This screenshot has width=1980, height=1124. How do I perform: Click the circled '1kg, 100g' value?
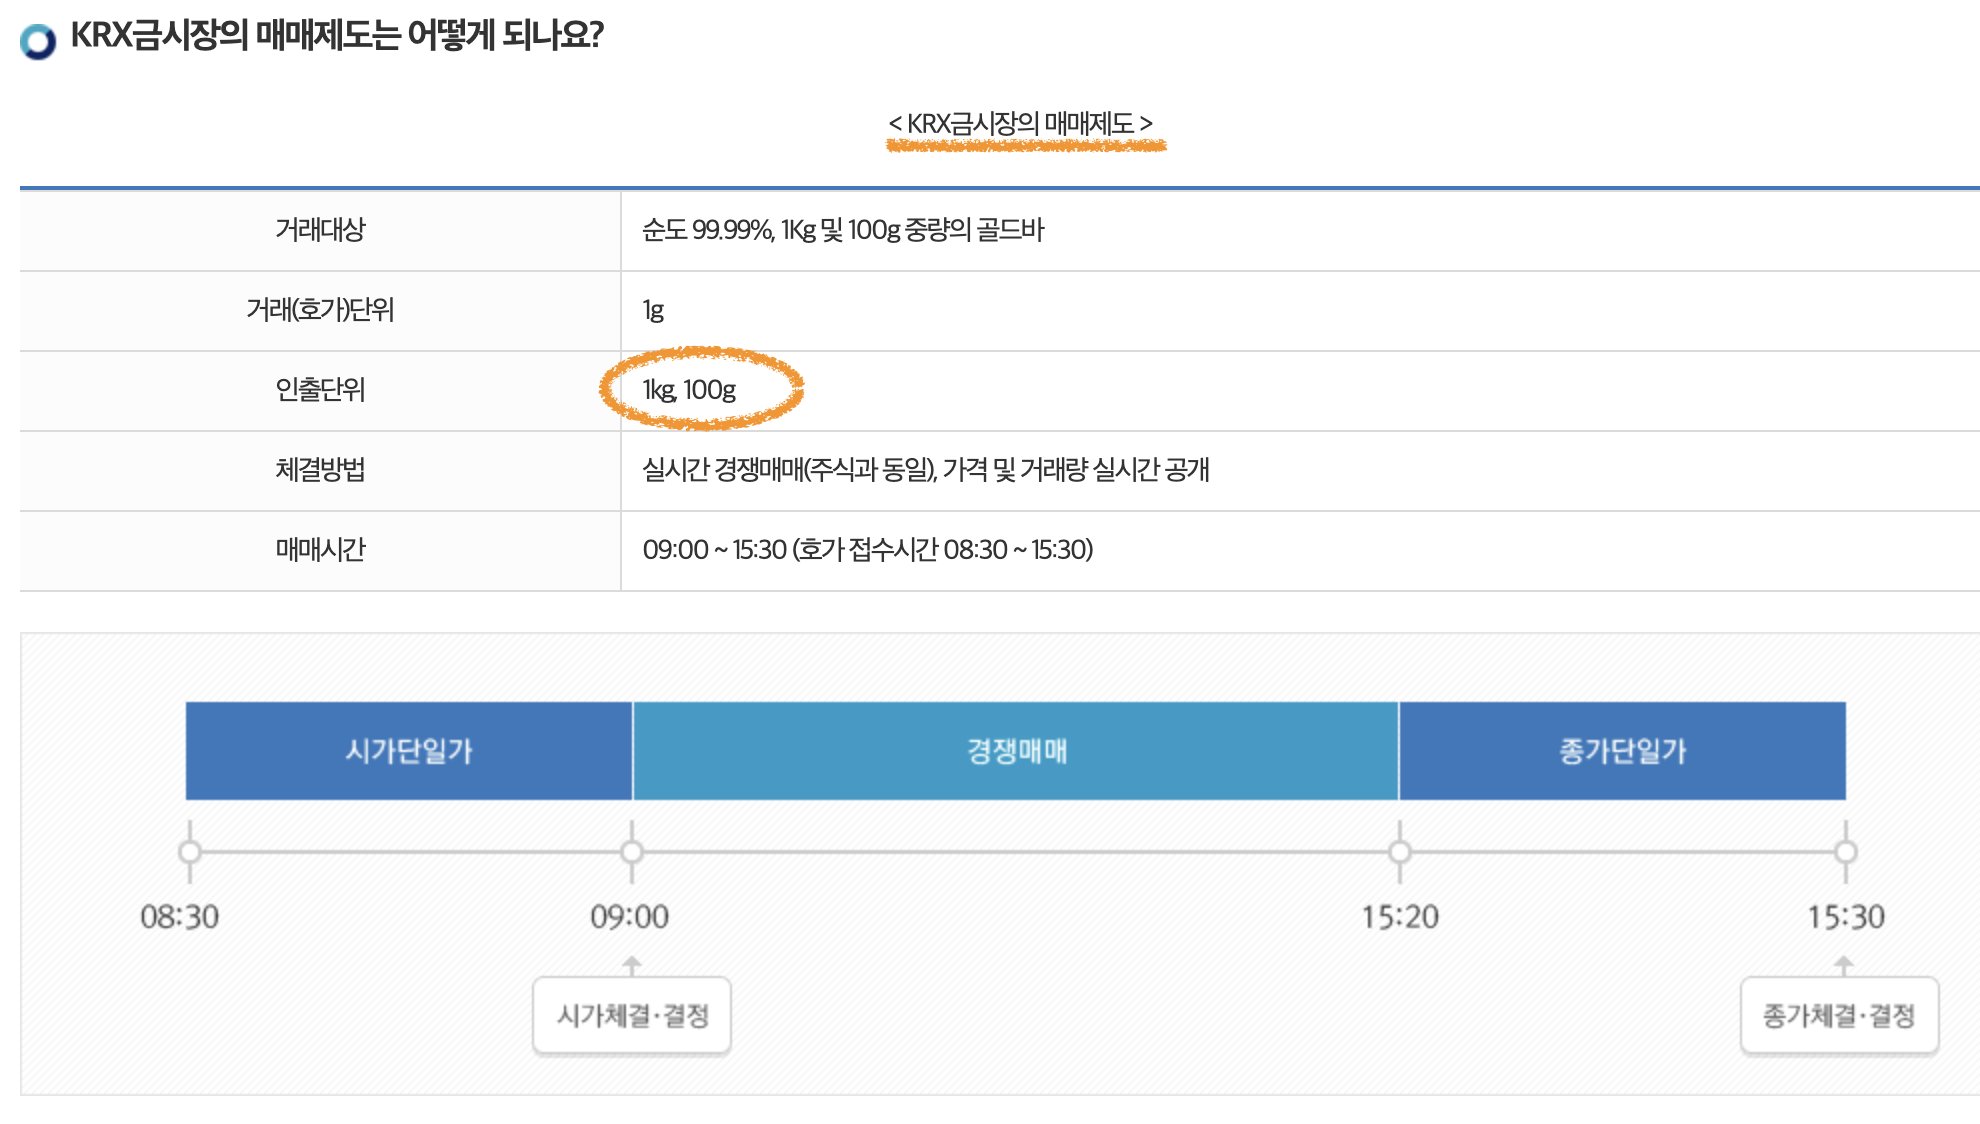[689, 390]
